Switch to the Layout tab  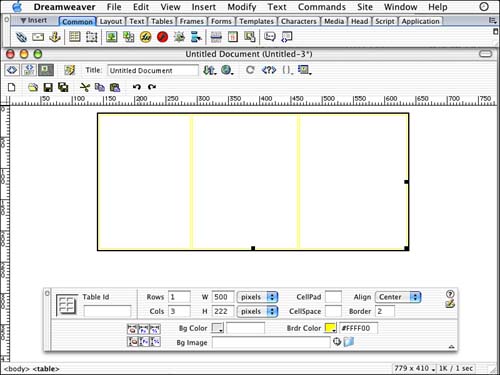point(111,21)
